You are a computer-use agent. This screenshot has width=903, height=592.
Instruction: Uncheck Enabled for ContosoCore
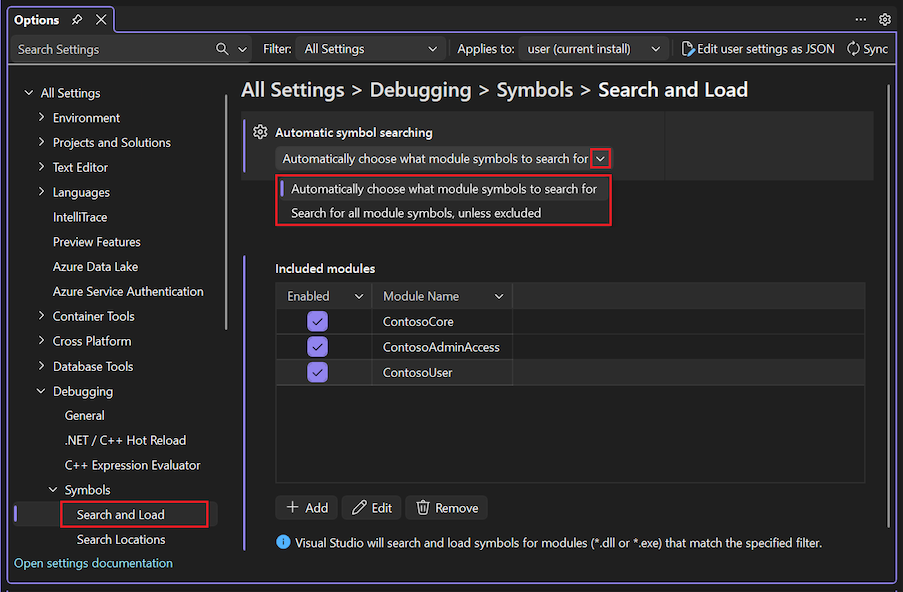pos(317,321)
